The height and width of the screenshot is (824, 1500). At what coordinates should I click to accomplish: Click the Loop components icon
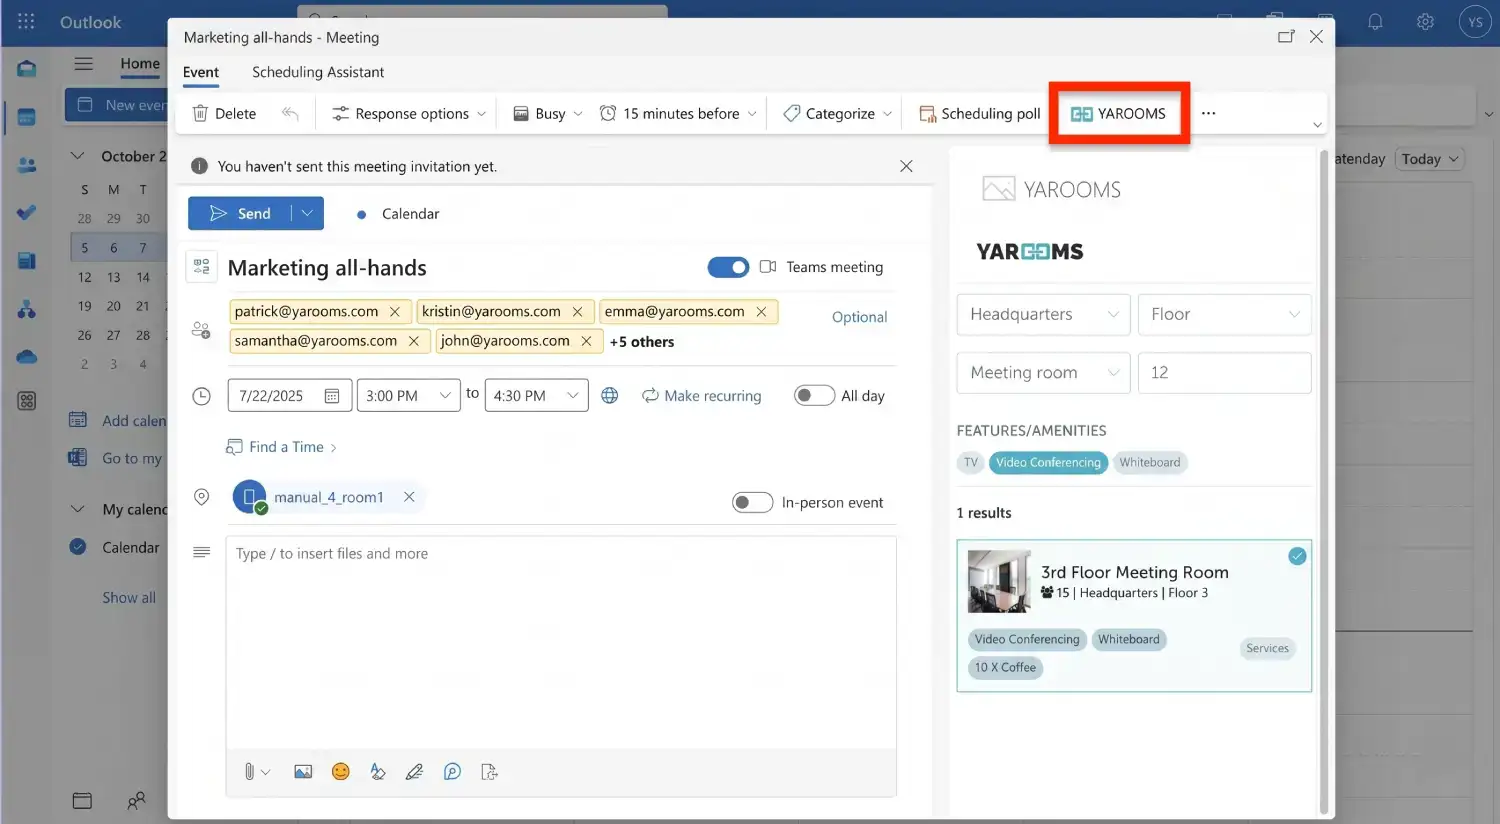tap(452, 772)
